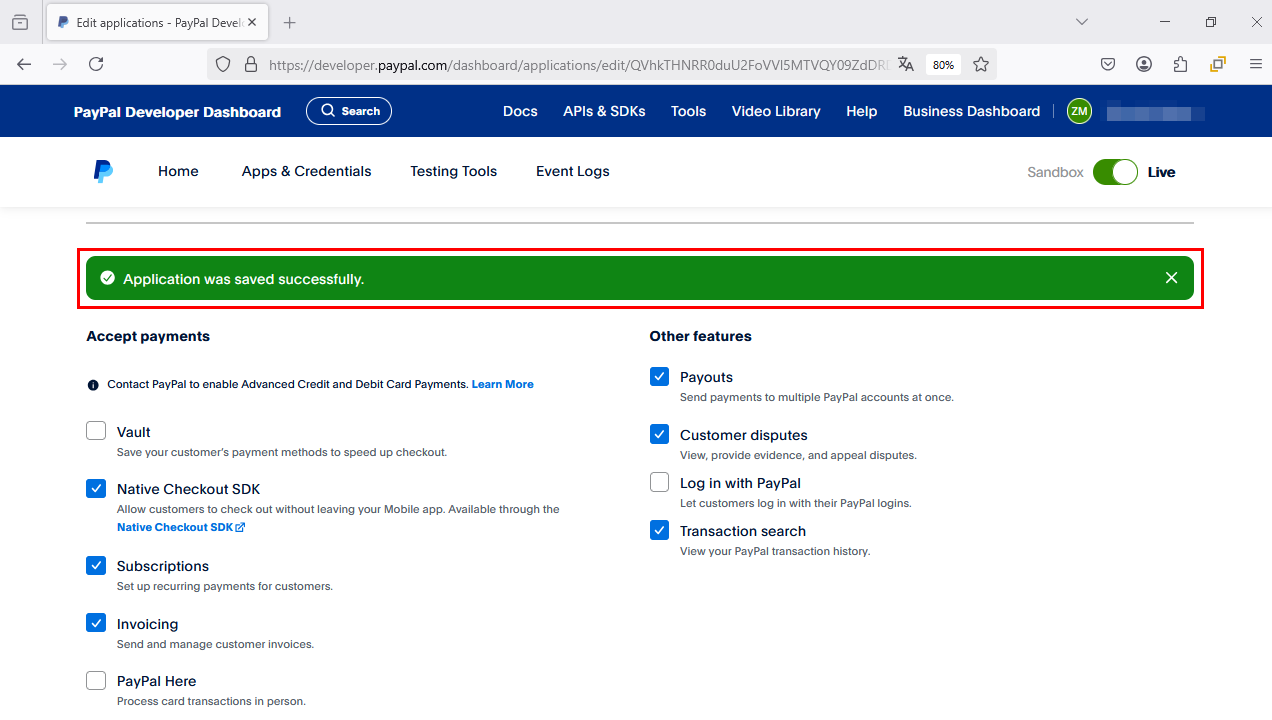
Task: Open the Native Checkout SDK link
Action: 181,527
